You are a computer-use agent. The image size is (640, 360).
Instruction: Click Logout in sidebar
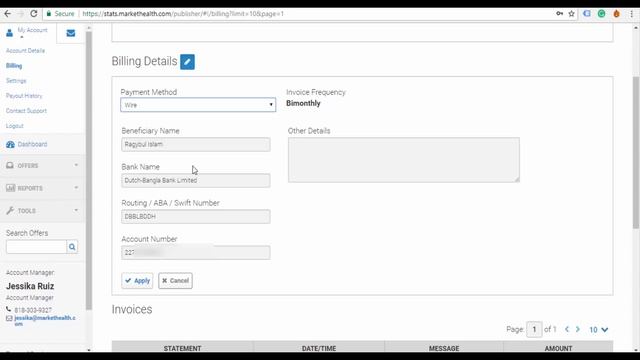coord(15,126)
